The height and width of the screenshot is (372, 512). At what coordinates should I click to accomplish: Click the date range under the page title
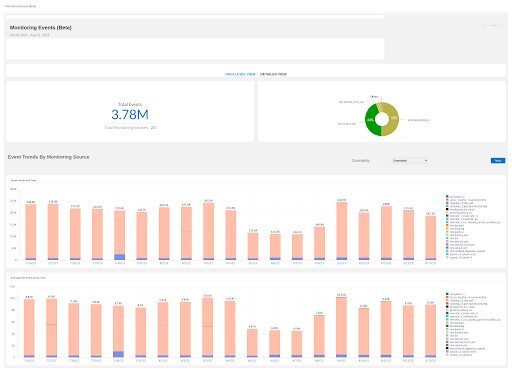coord(29,35)
